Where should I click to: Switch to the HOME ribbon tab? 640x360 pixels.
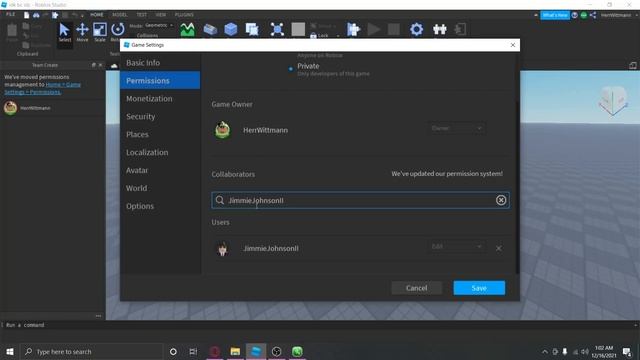click(97, 15)
